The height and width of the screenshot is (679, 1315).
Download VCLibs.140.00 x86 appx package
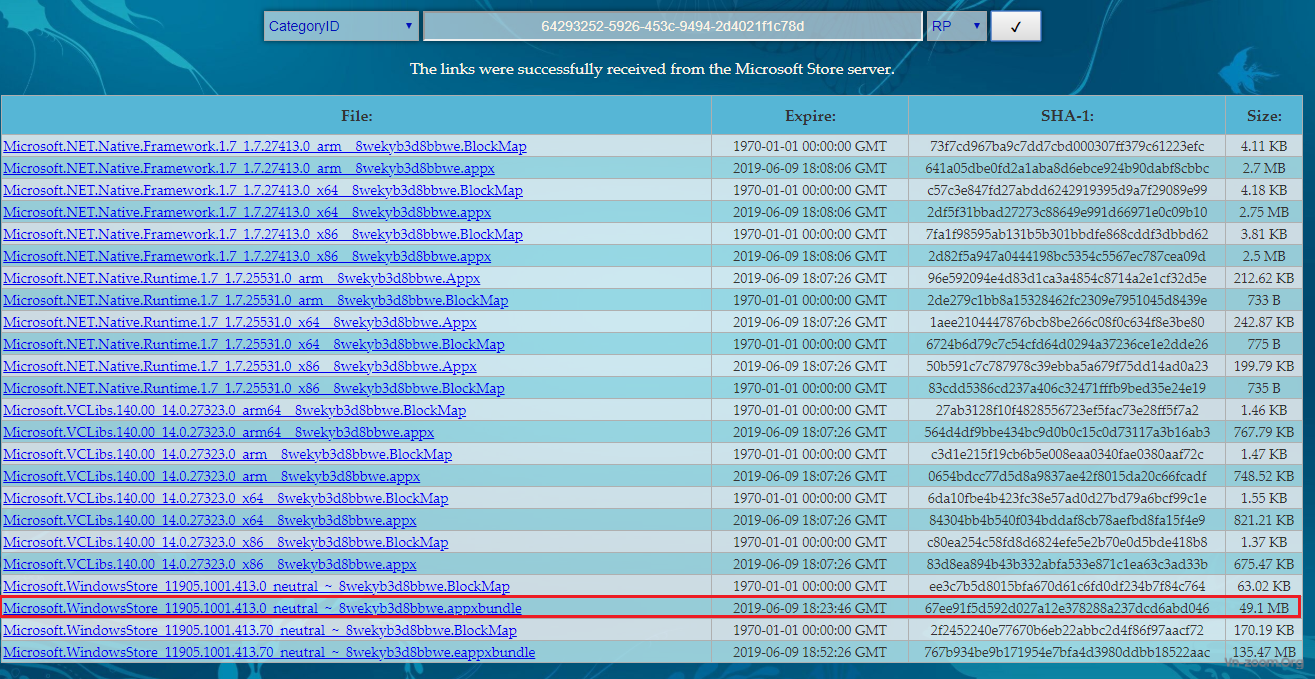210,564
